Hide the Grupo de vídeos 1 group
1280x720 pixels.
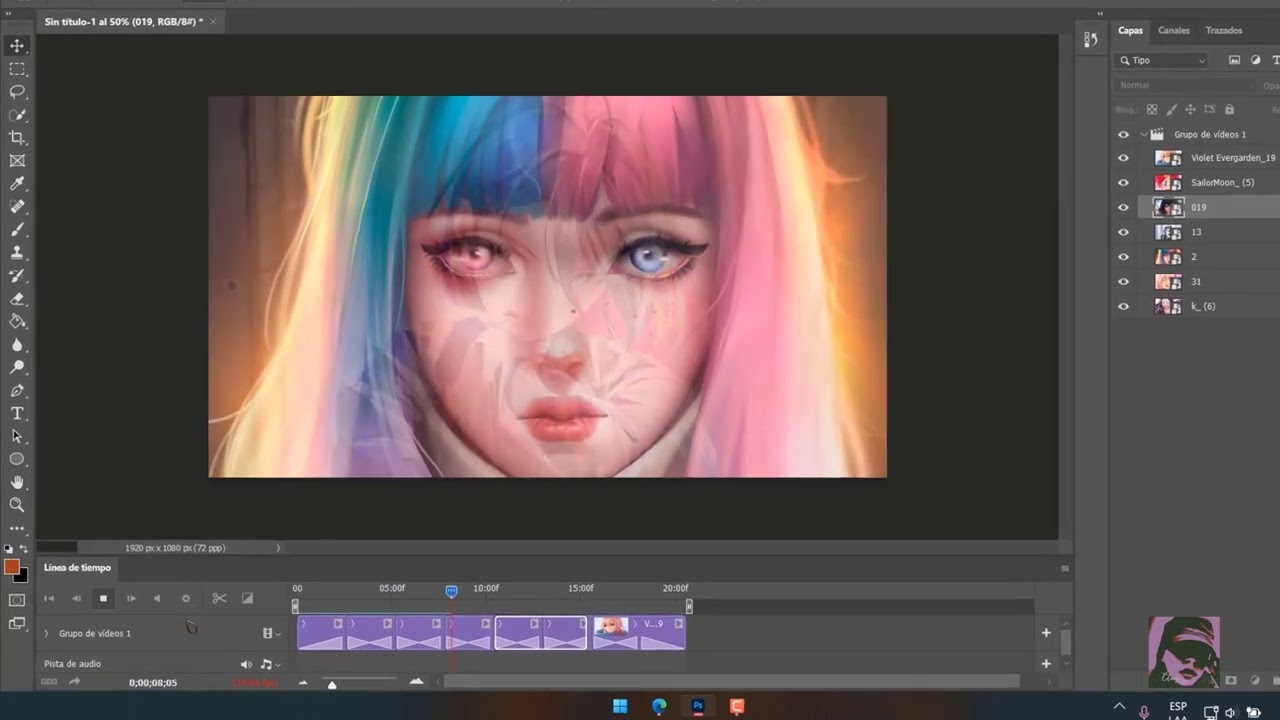(1123, 134)
